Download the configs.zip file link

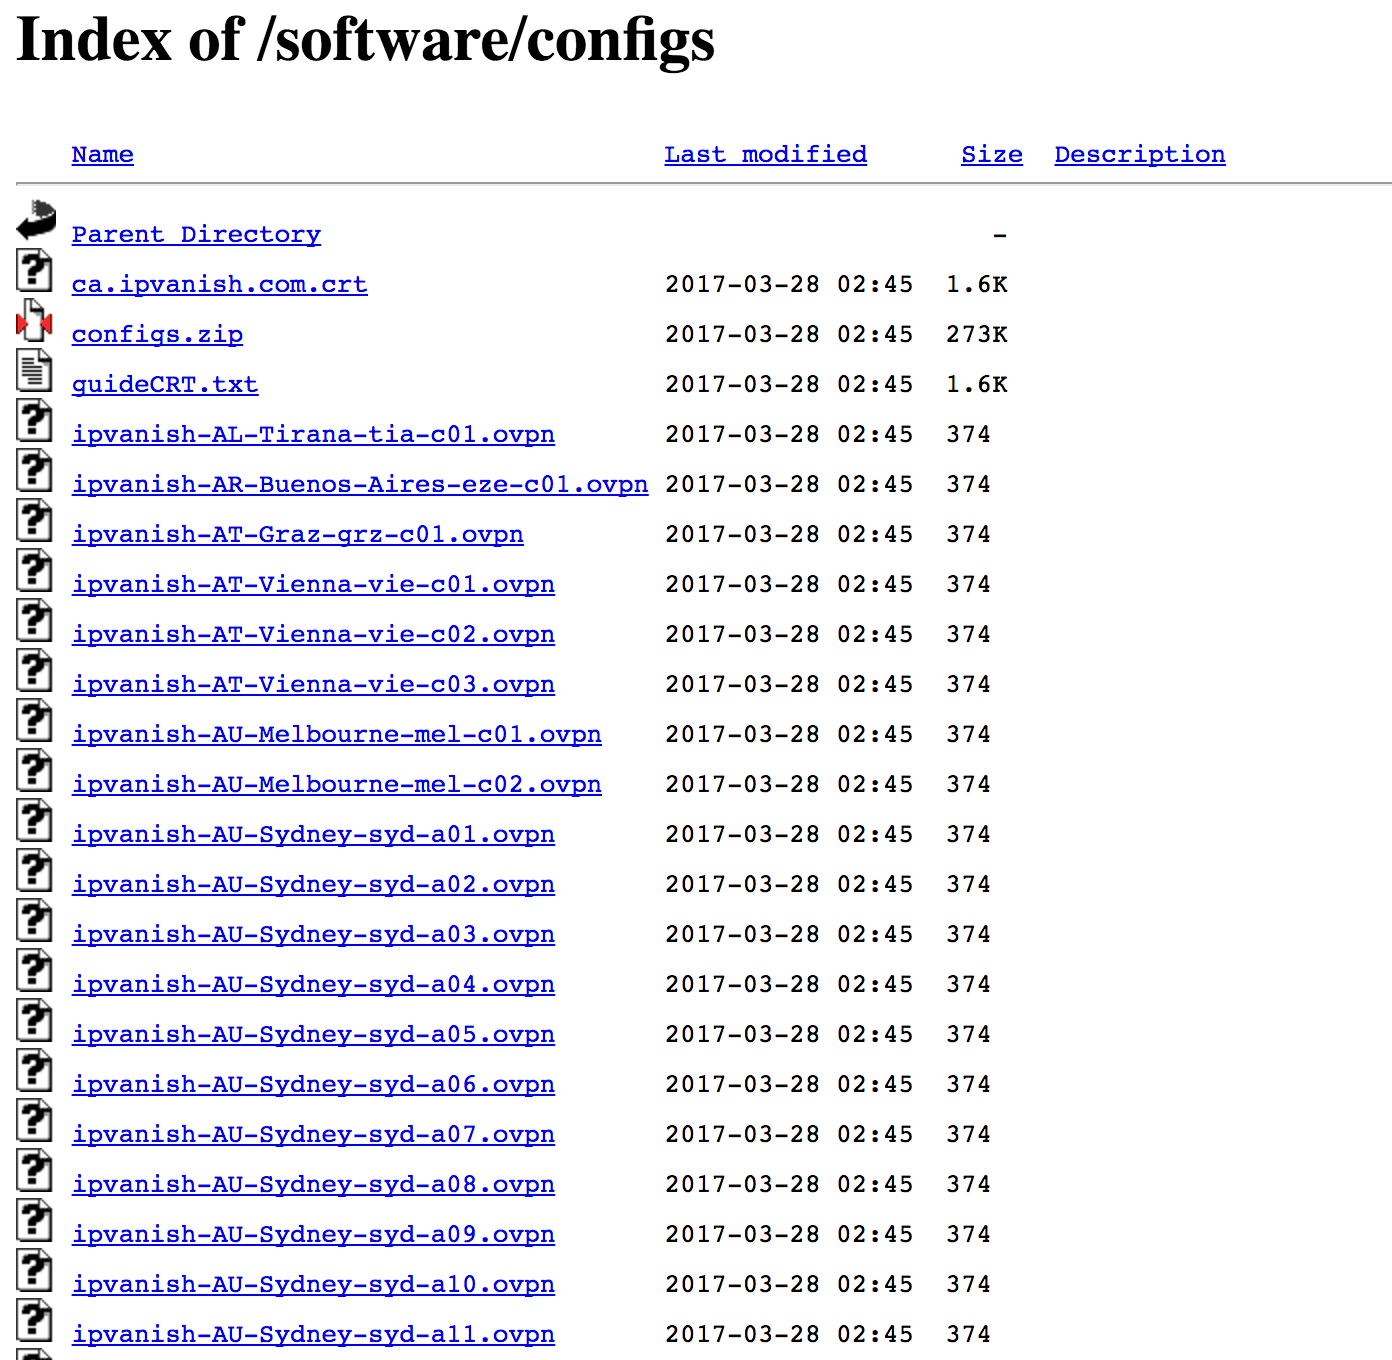tap(157, 334)
